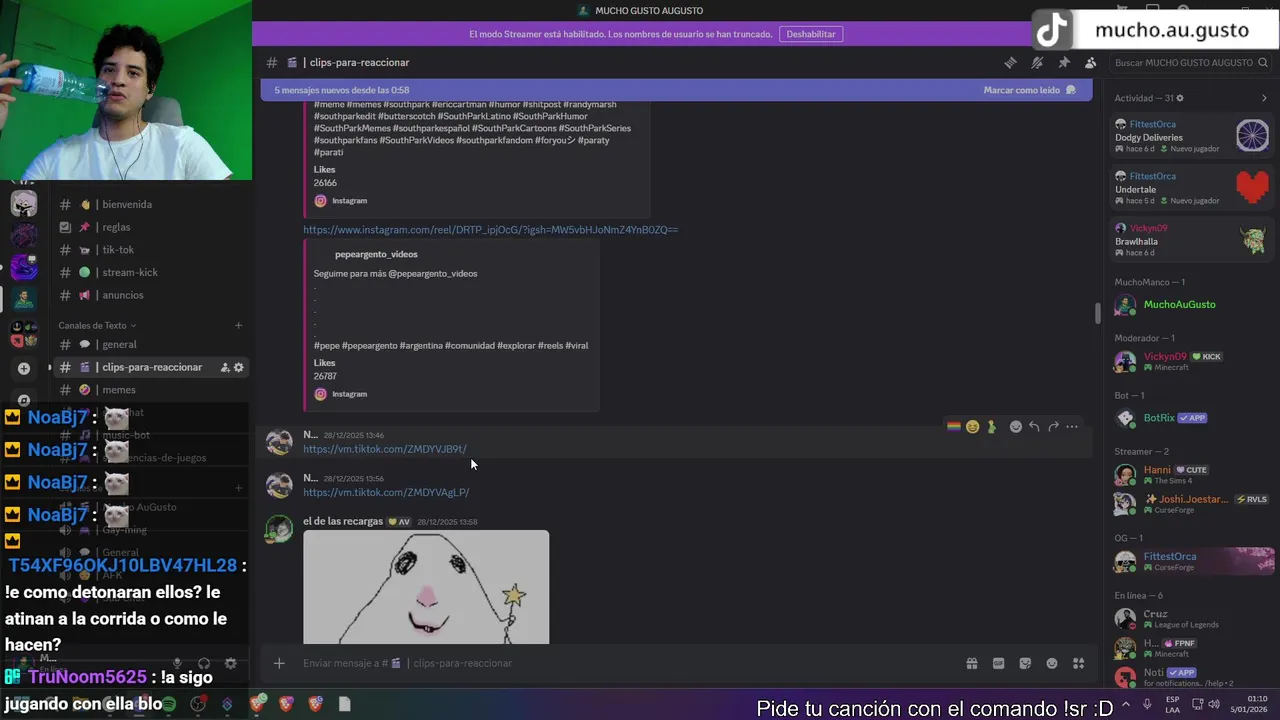
Task: Select Joshi.Joestar in member list
Action: point(1192,504)
